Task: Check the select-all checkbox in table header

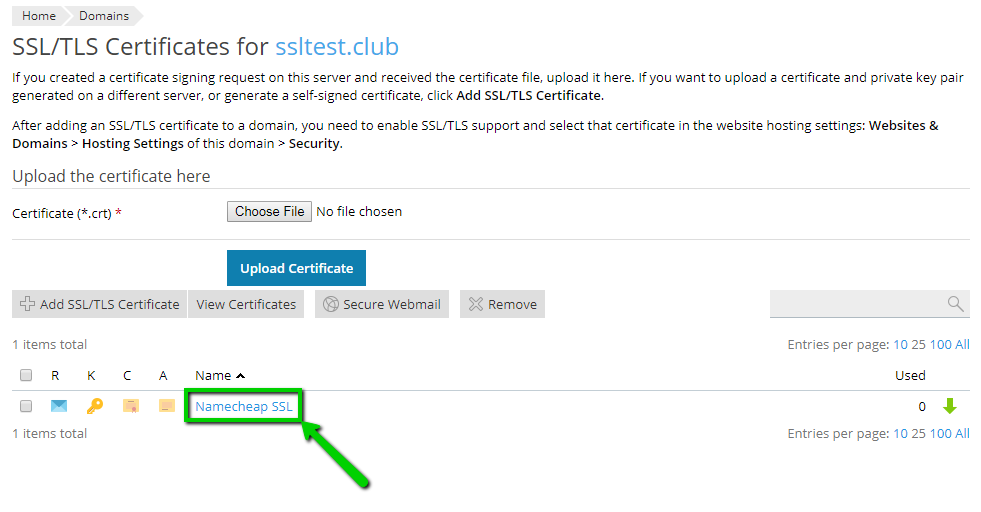Action: [x=27, y=376]
